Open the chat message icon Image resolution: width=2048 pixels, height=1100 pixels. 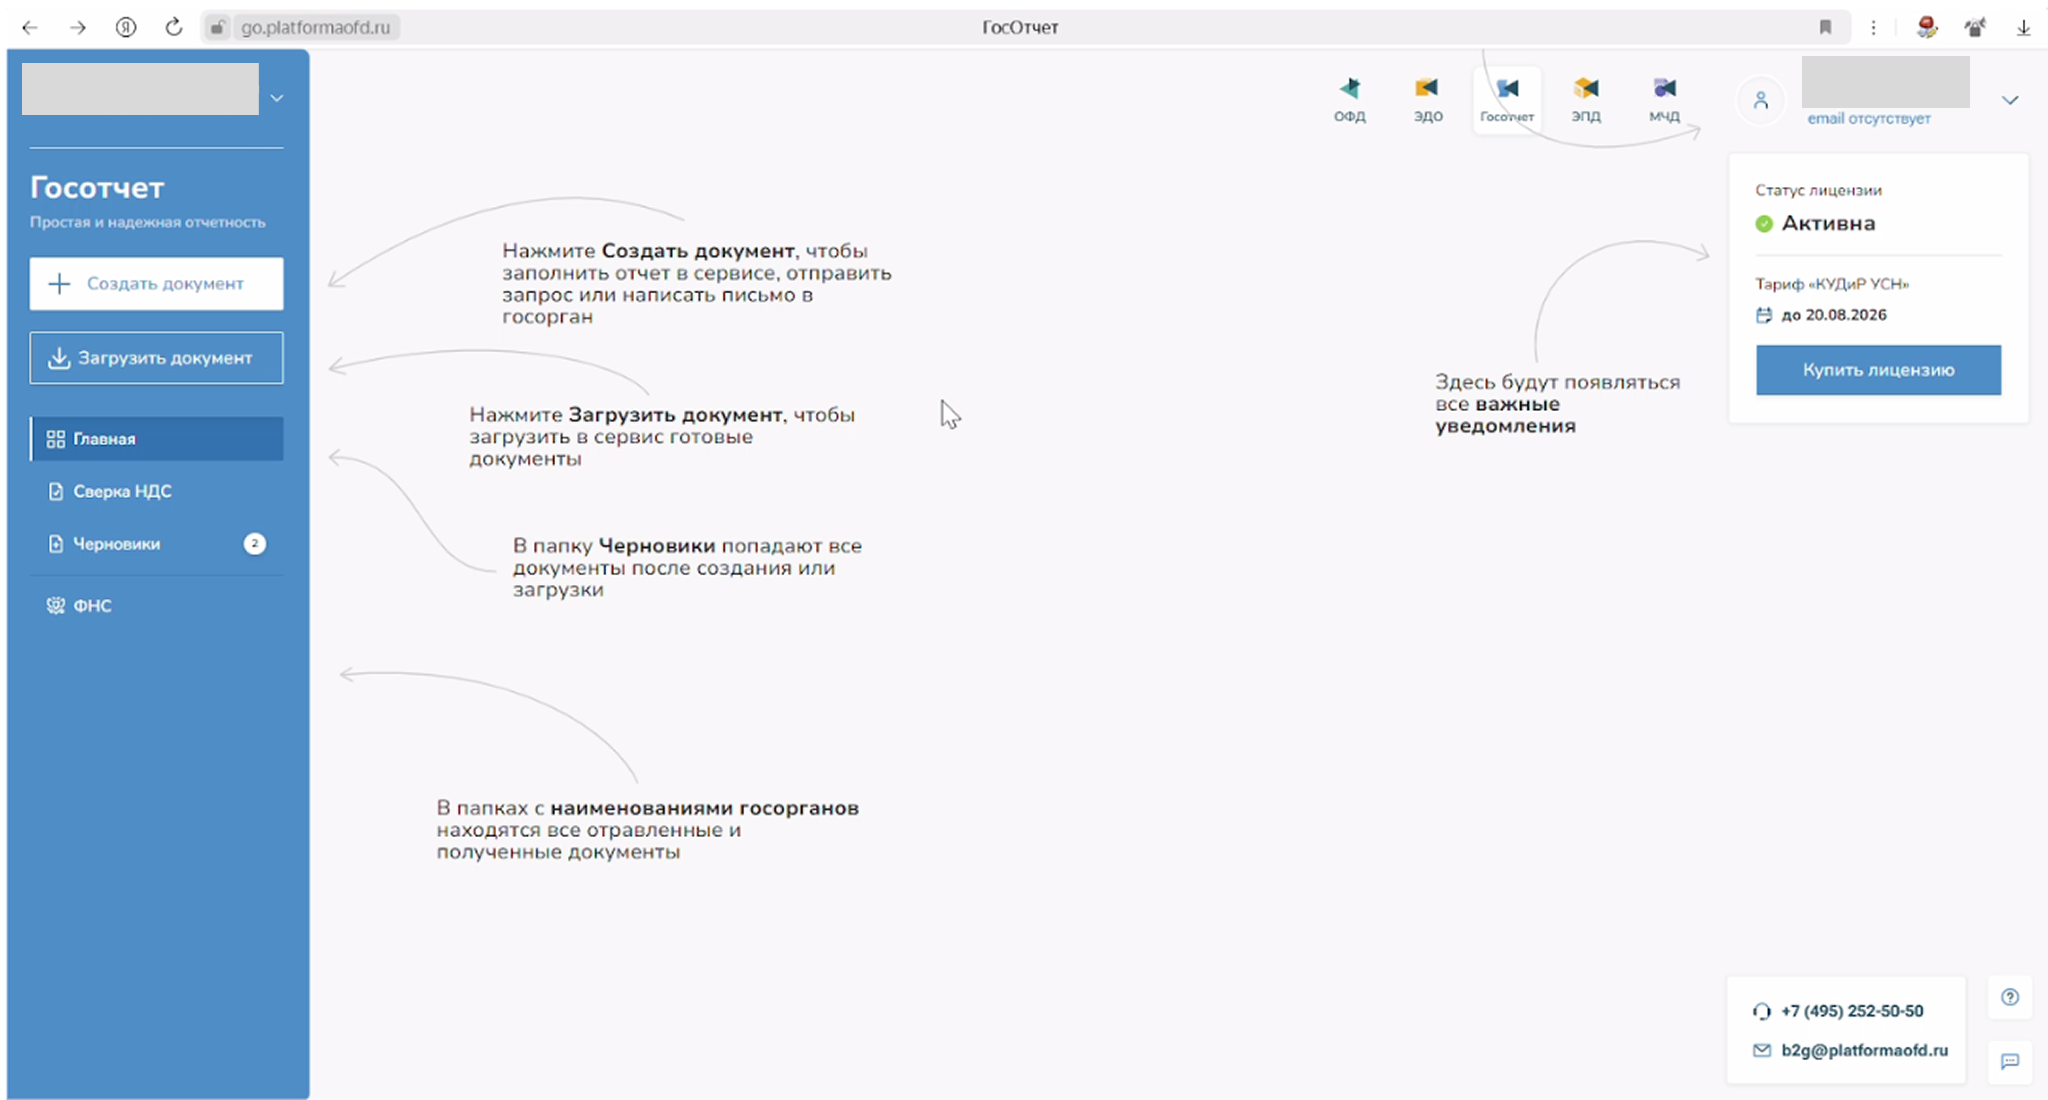coord(2010,1061)
